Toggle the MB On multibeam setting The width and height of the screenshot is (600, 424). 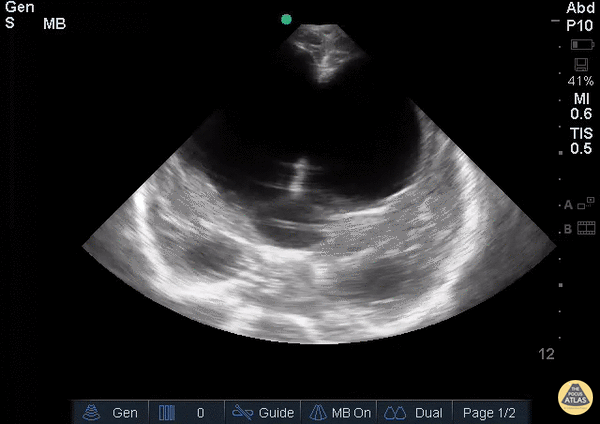[339, 413]
